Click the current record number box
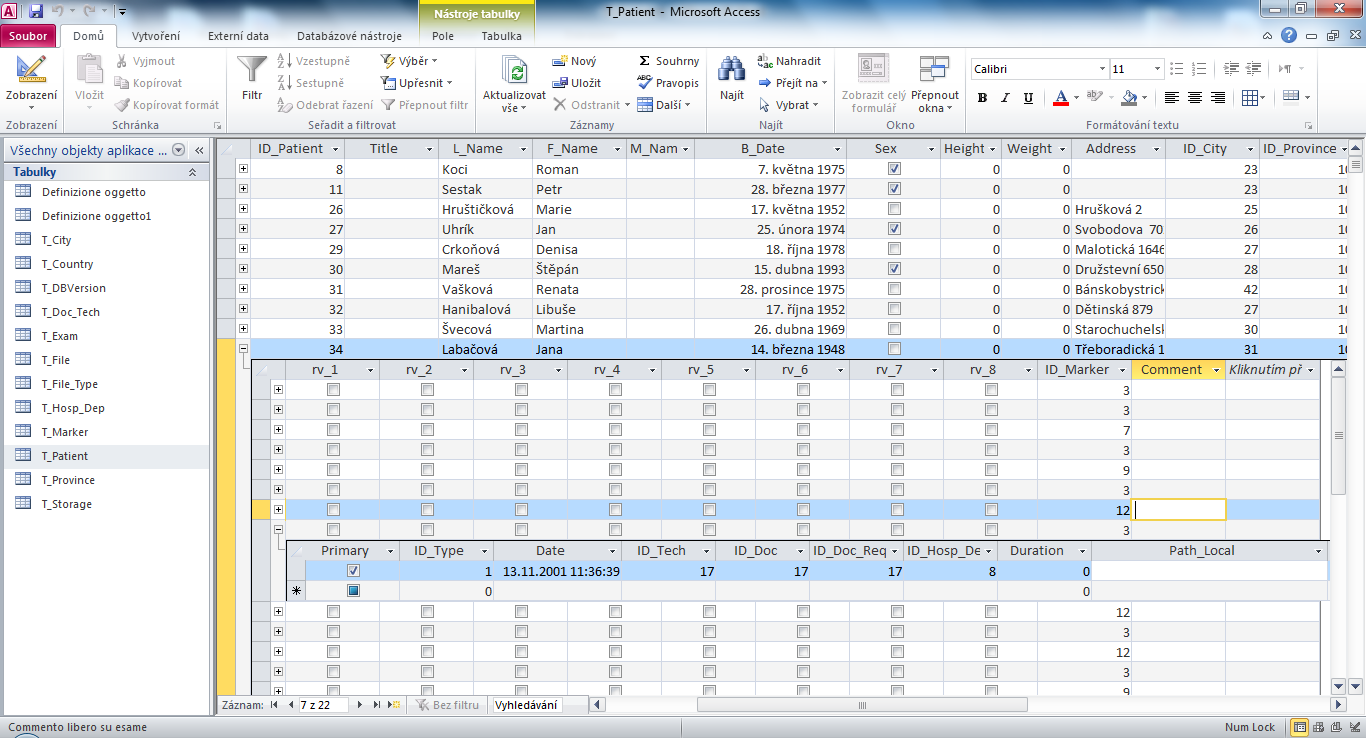This screenshot has width=1366, height=738. click(x=323, y=705)
